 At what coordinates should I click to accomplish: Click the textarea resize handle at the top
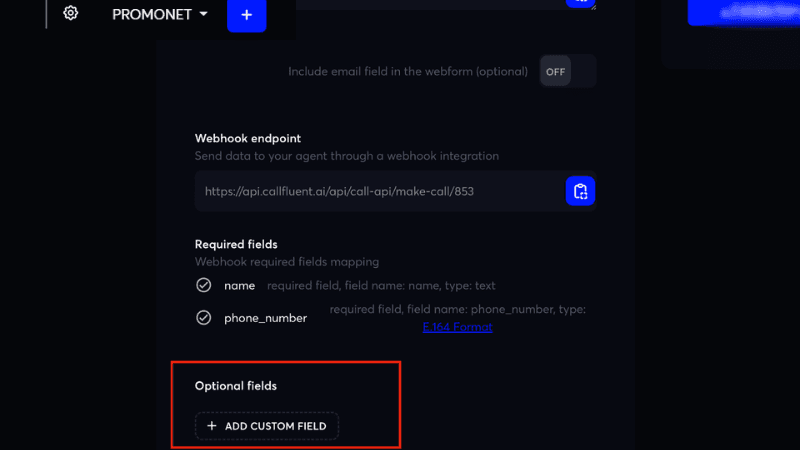[x=594, y=6]
